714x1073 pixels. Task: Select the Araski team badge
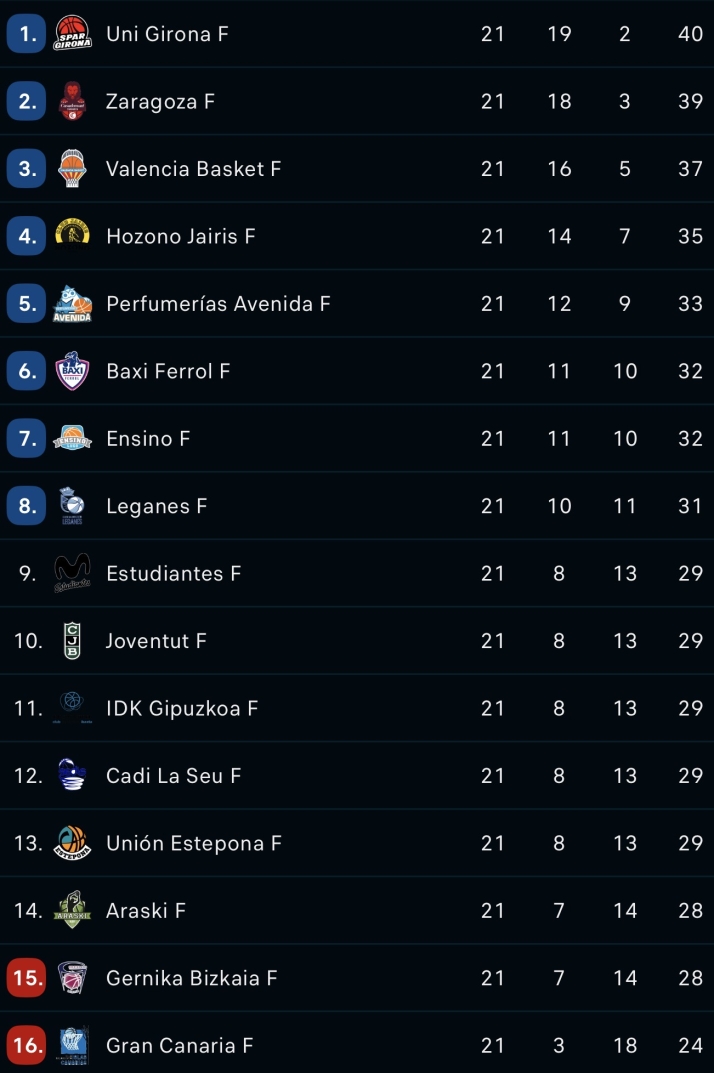(72, 910)
